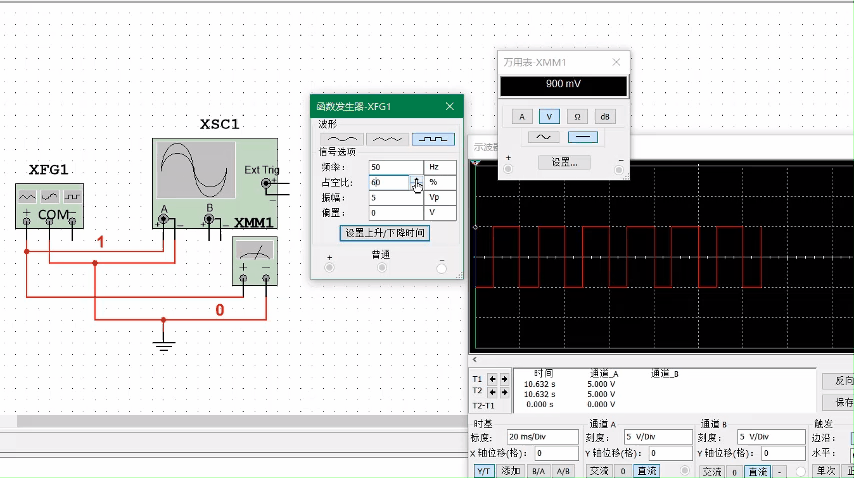Adjust duty cycle spinner arrows
The image size is (854, 478).
[416, 182]
